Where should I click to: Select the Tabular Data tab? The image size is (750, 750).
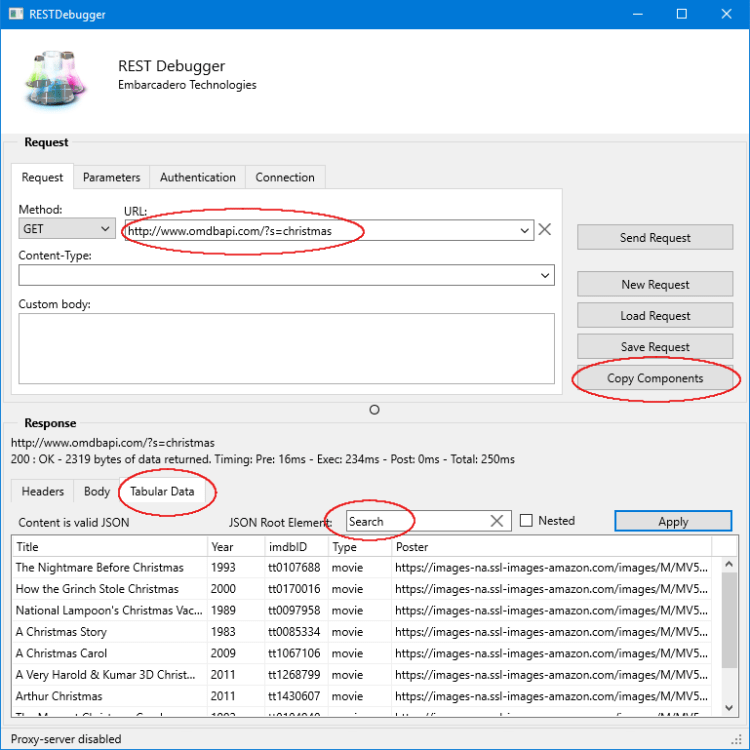pos(162,491)
